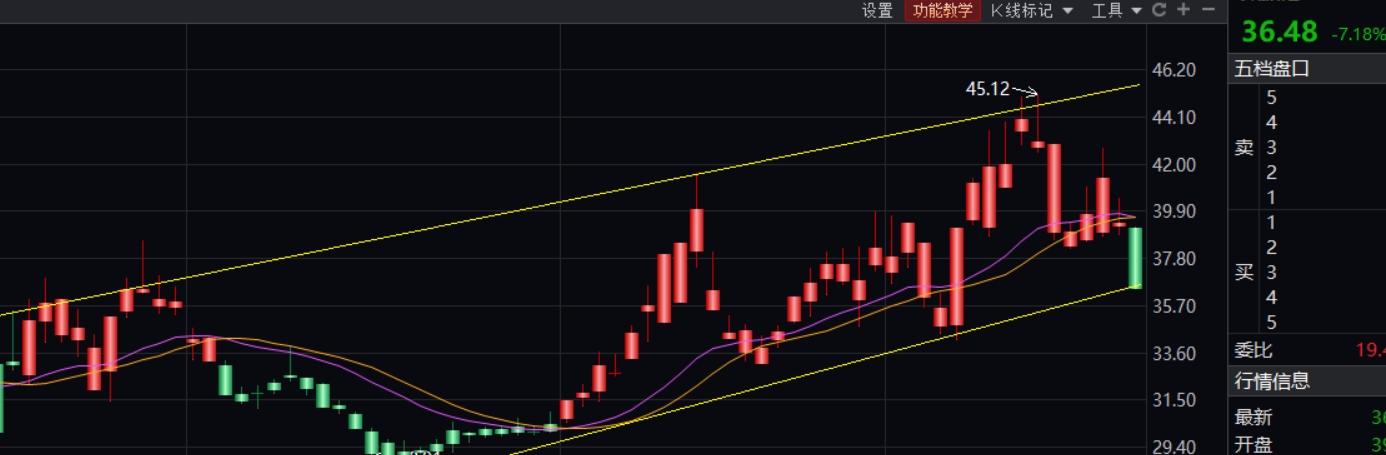Click the 29.40 price axis label
This screenshot has width=1386, height=455.
[1174, 447]
